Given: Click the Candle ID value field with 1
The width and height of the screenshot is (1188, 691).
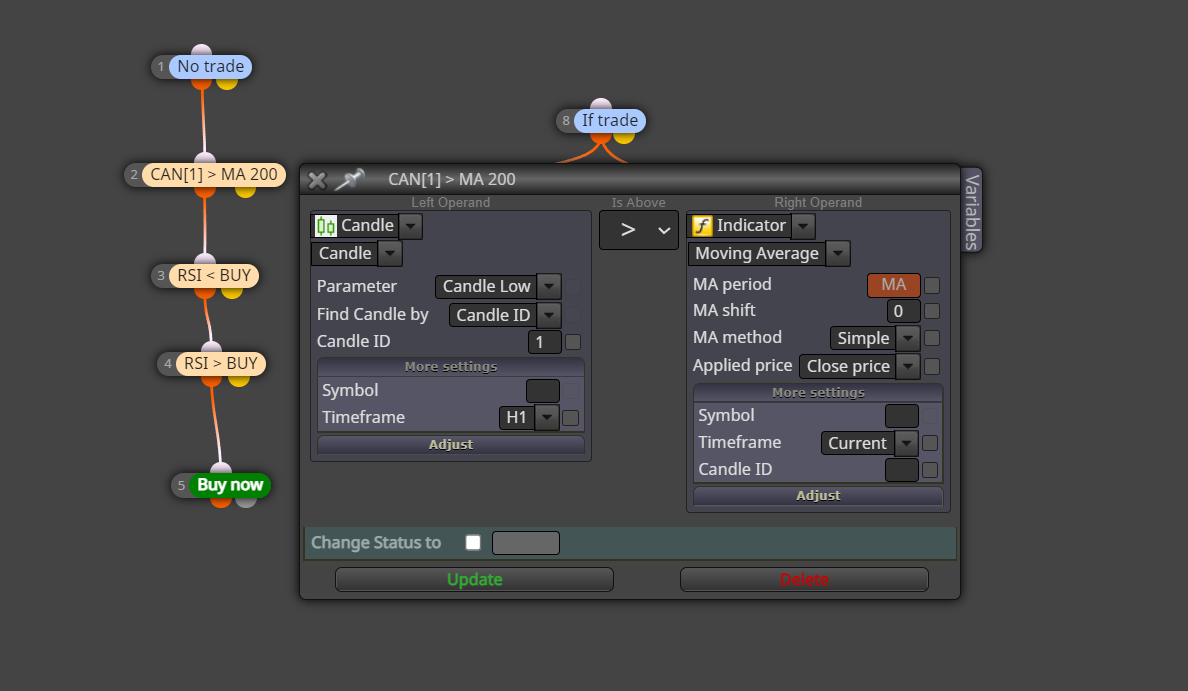Looking at the screenshot, I should 544,342.
